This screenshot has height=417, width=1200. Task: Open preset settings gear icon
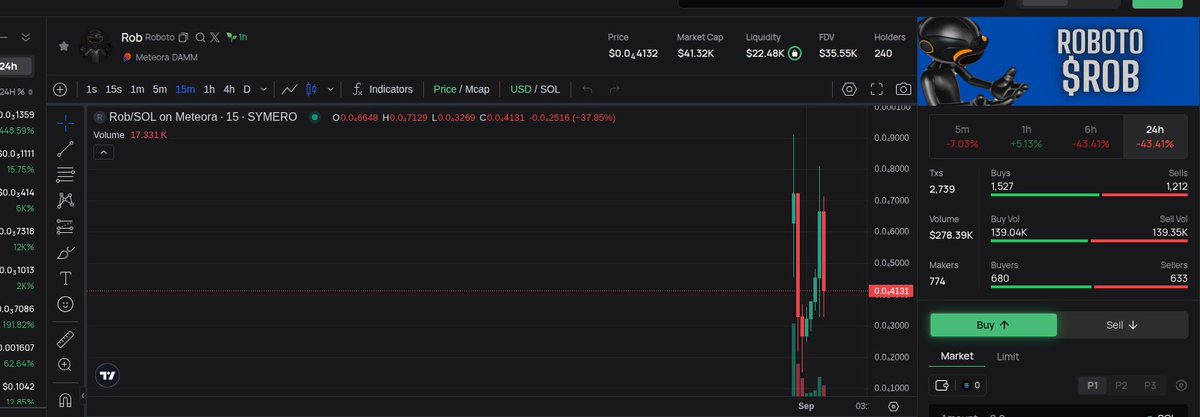coord(1181,385)
